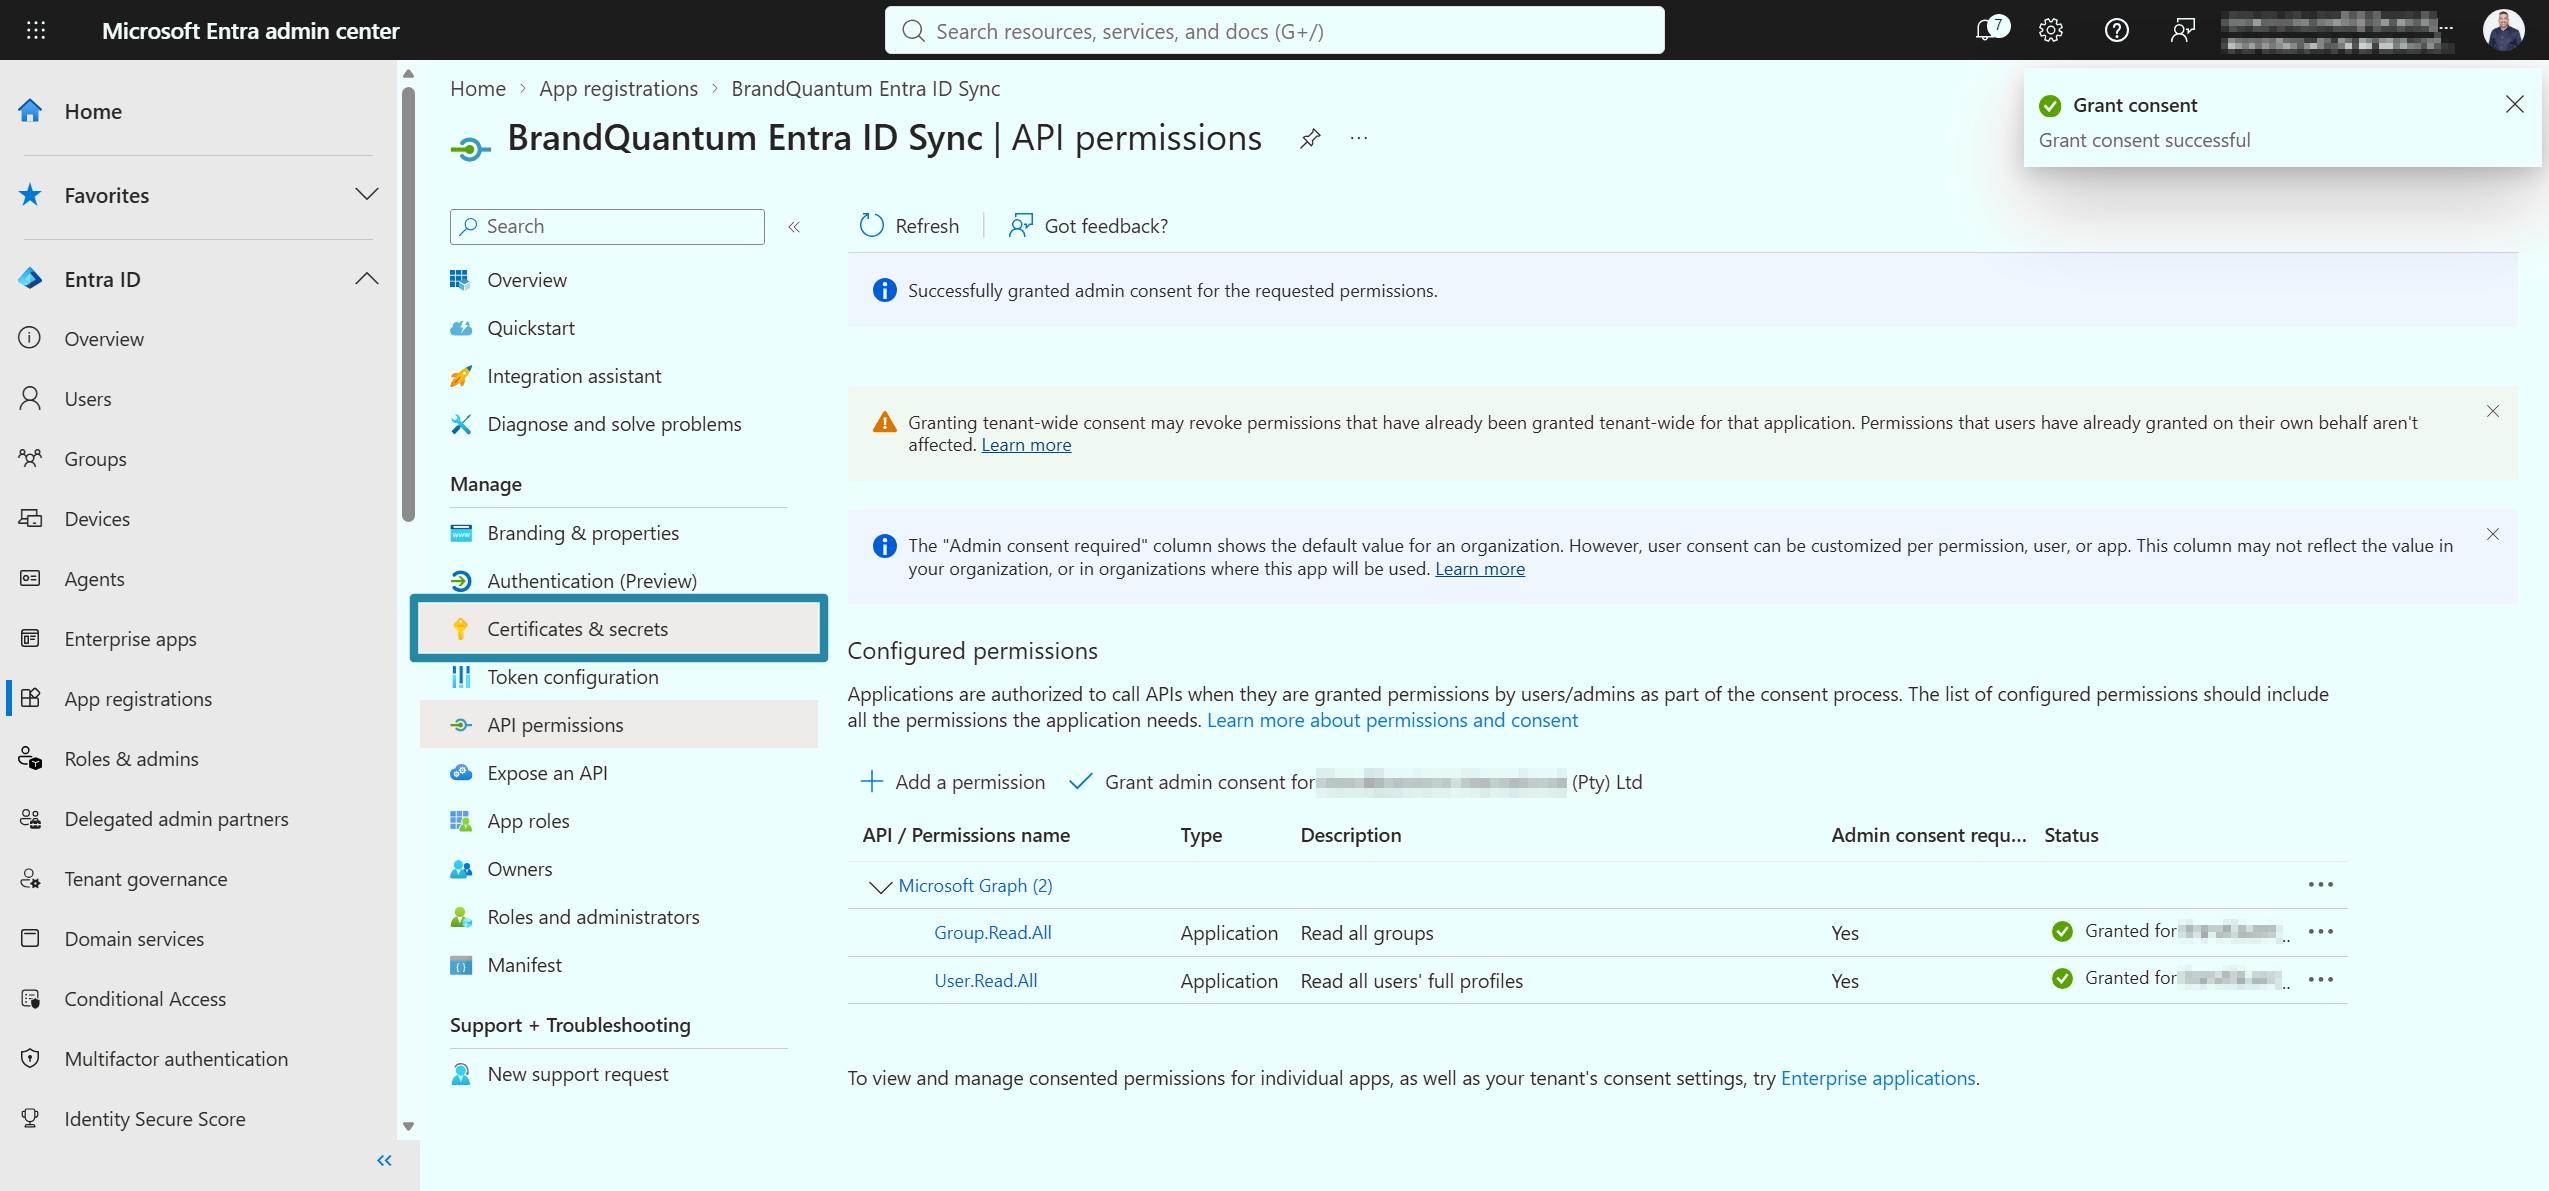Click Grant admin consent button
This screenshot has height=1191, width=2549.
tap(1355, 782)
